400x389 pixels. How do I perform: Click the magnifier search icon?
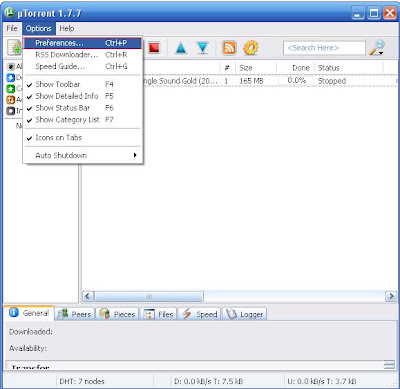click(x=377, y=48)
